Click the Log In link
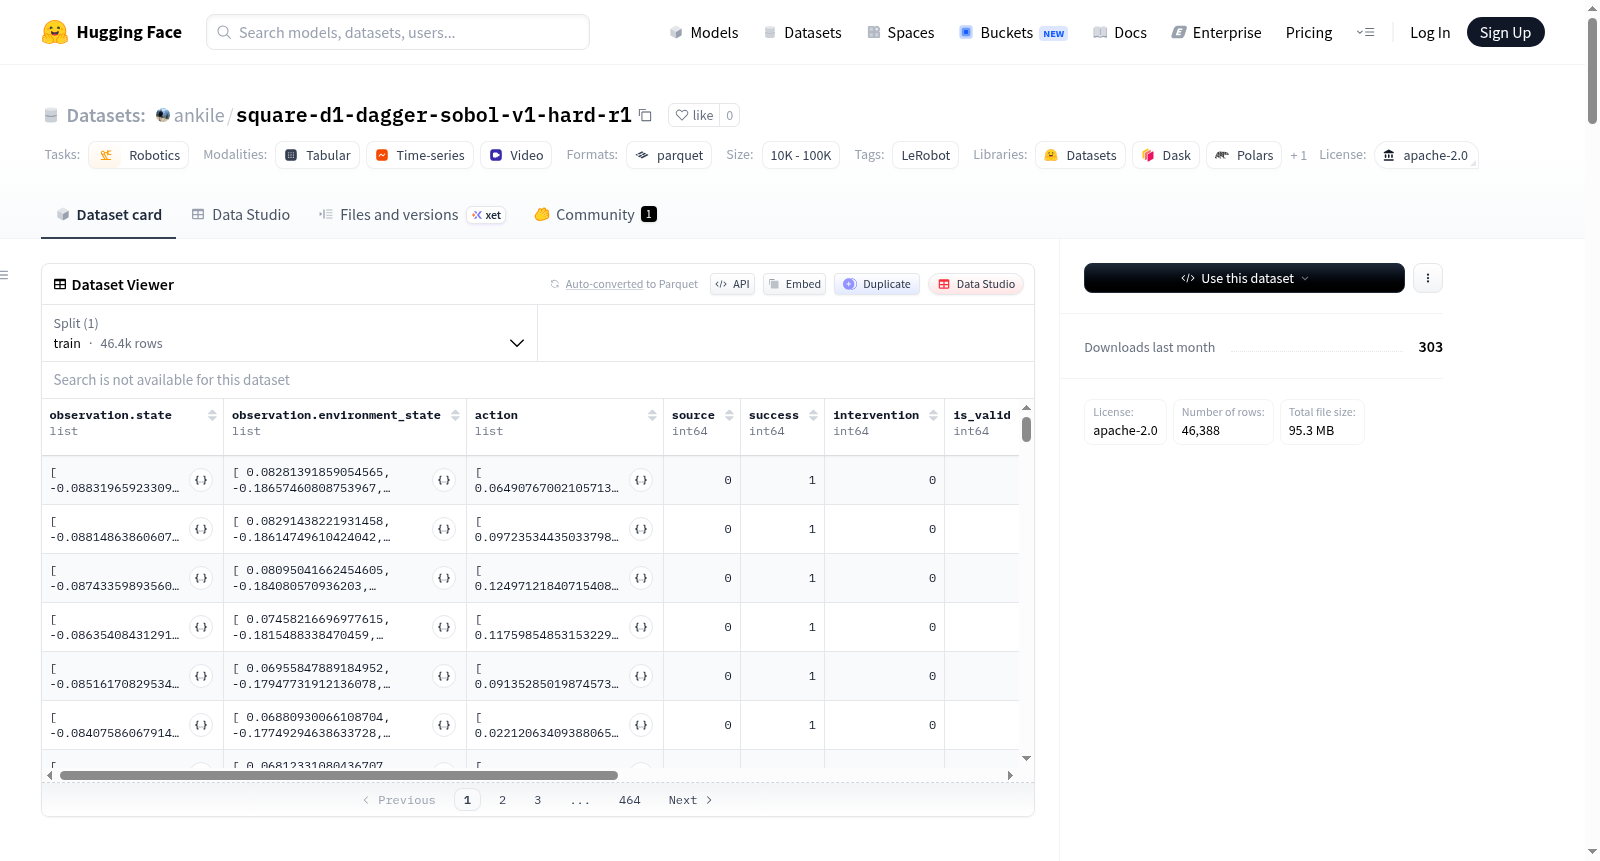This screenshot has height=861, width=1600. click(x=1430, y=32)
